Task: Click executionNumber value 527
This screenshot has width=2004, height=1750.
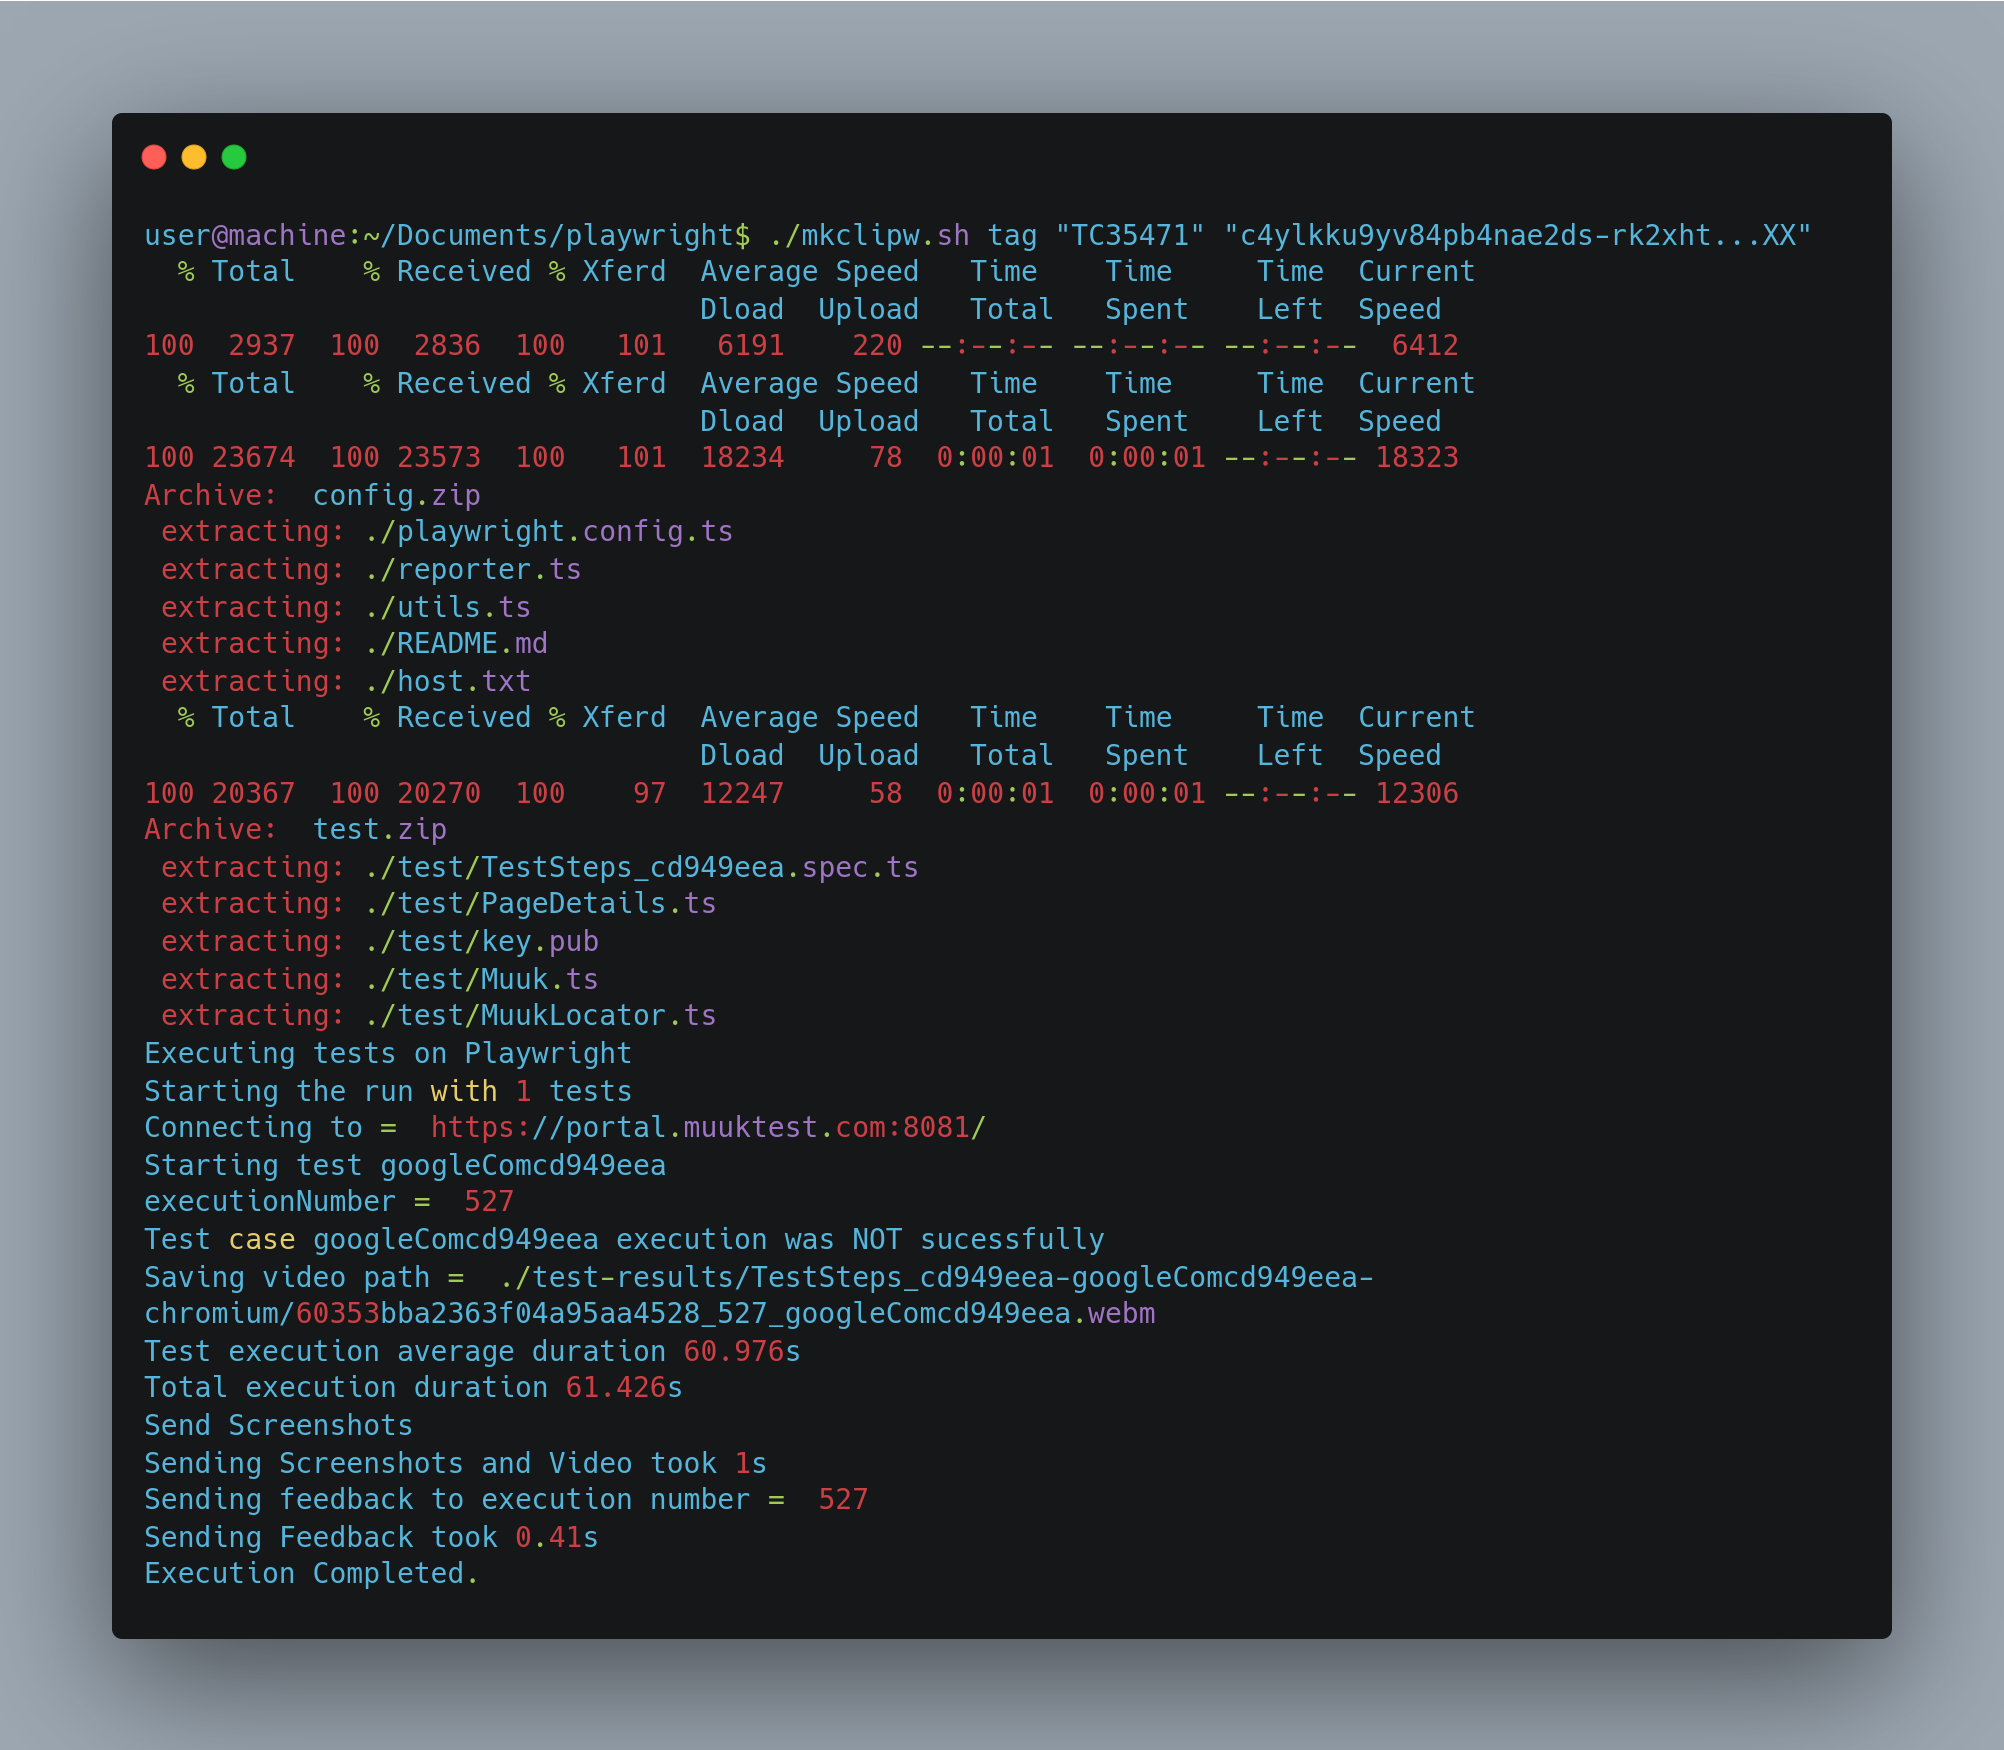Action: pyautogui.click(x=489, y=1201)
